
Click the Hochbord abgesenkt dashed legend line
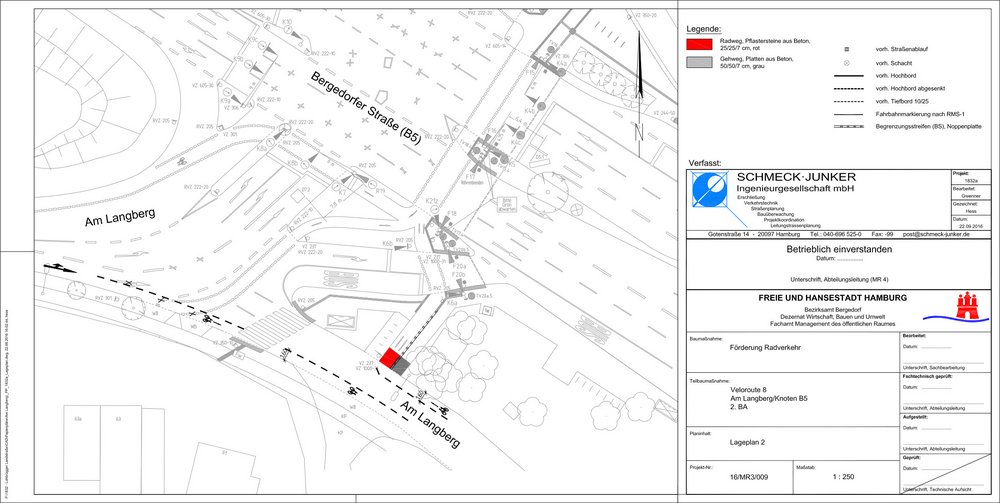coord(847,88)
